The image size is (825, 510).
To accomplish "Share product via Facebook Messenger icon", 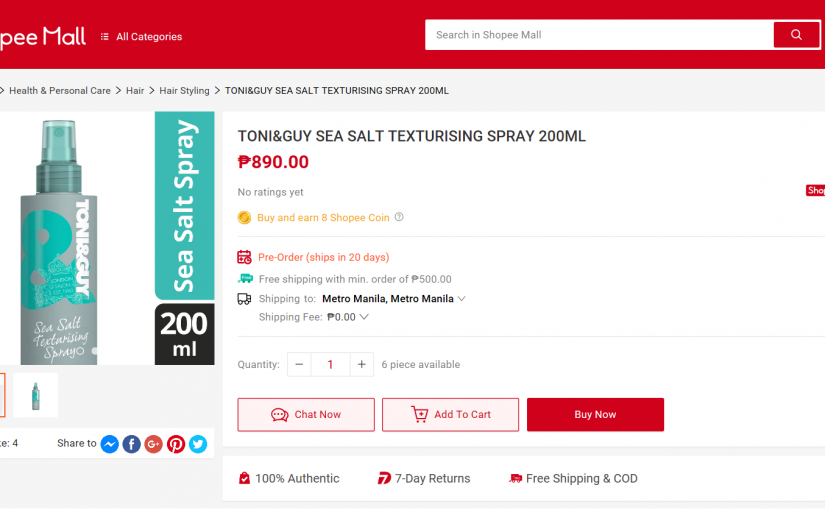I will point(109,444).
